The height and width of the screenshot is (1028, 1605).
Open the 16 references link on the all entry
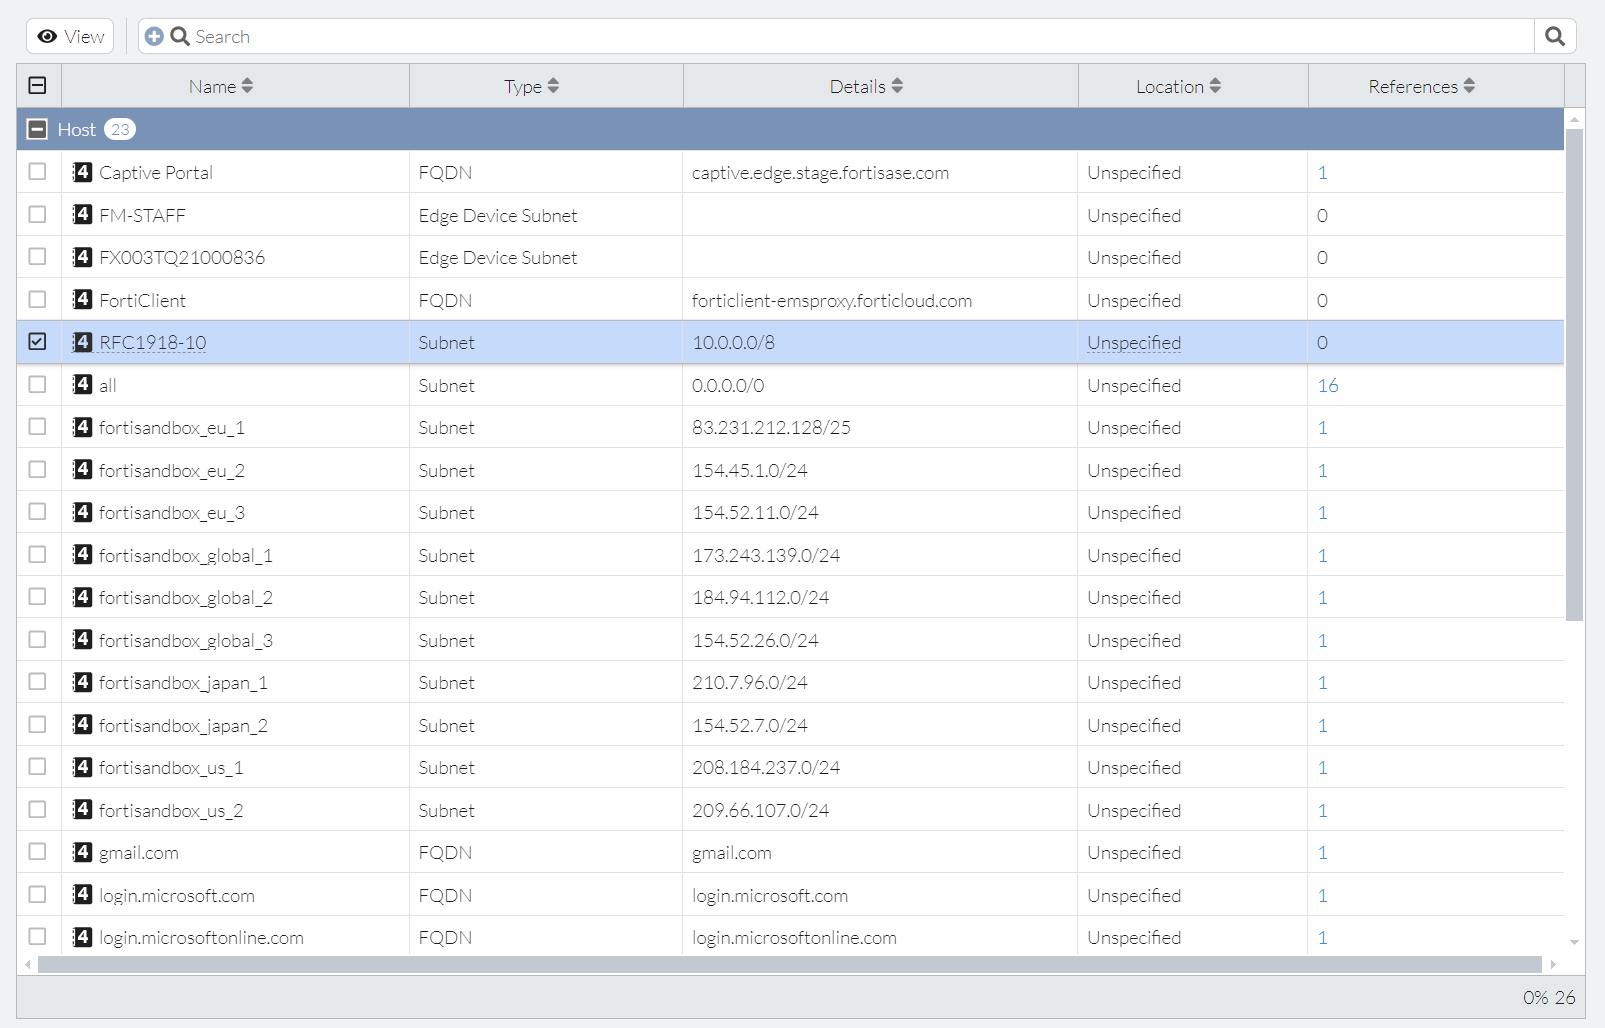tap(1327, 384)
